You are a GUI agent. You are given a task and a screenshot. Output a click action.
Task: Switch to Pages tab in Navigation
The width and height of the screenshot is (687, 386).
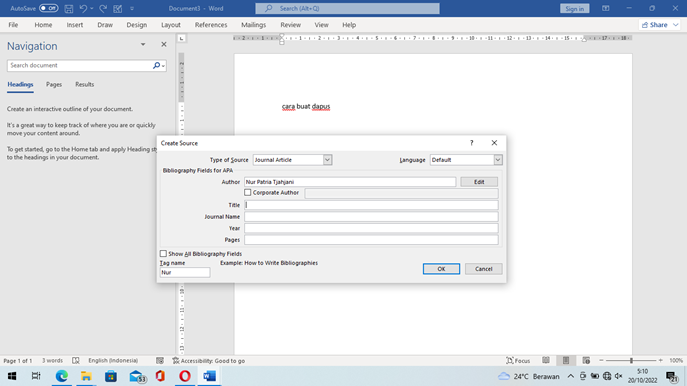pyautogui.click(x=54, y=85)
